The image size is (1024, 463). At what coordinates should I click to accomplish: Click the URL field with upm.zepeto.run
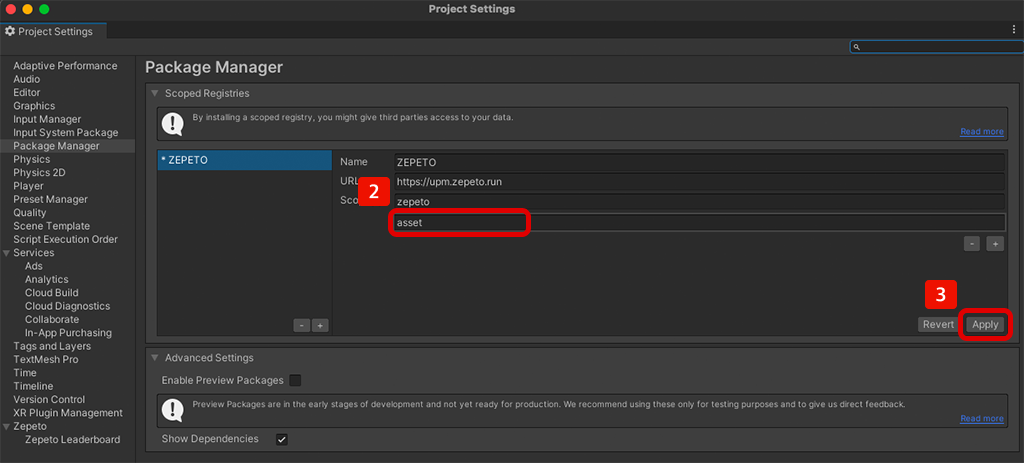click(699, 182)
